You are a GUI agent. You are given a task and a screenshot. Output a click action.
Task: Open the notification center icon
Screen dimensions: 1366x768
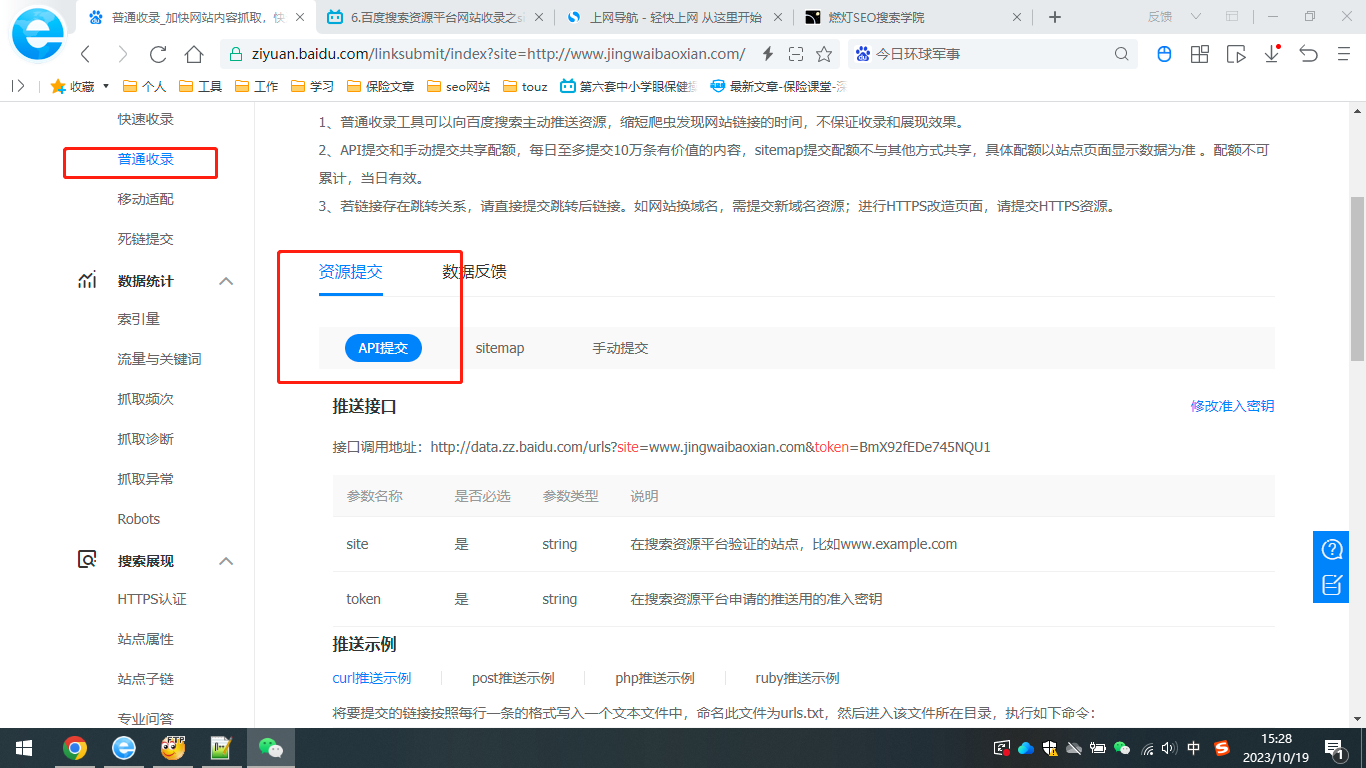(x=1334, y=748)
